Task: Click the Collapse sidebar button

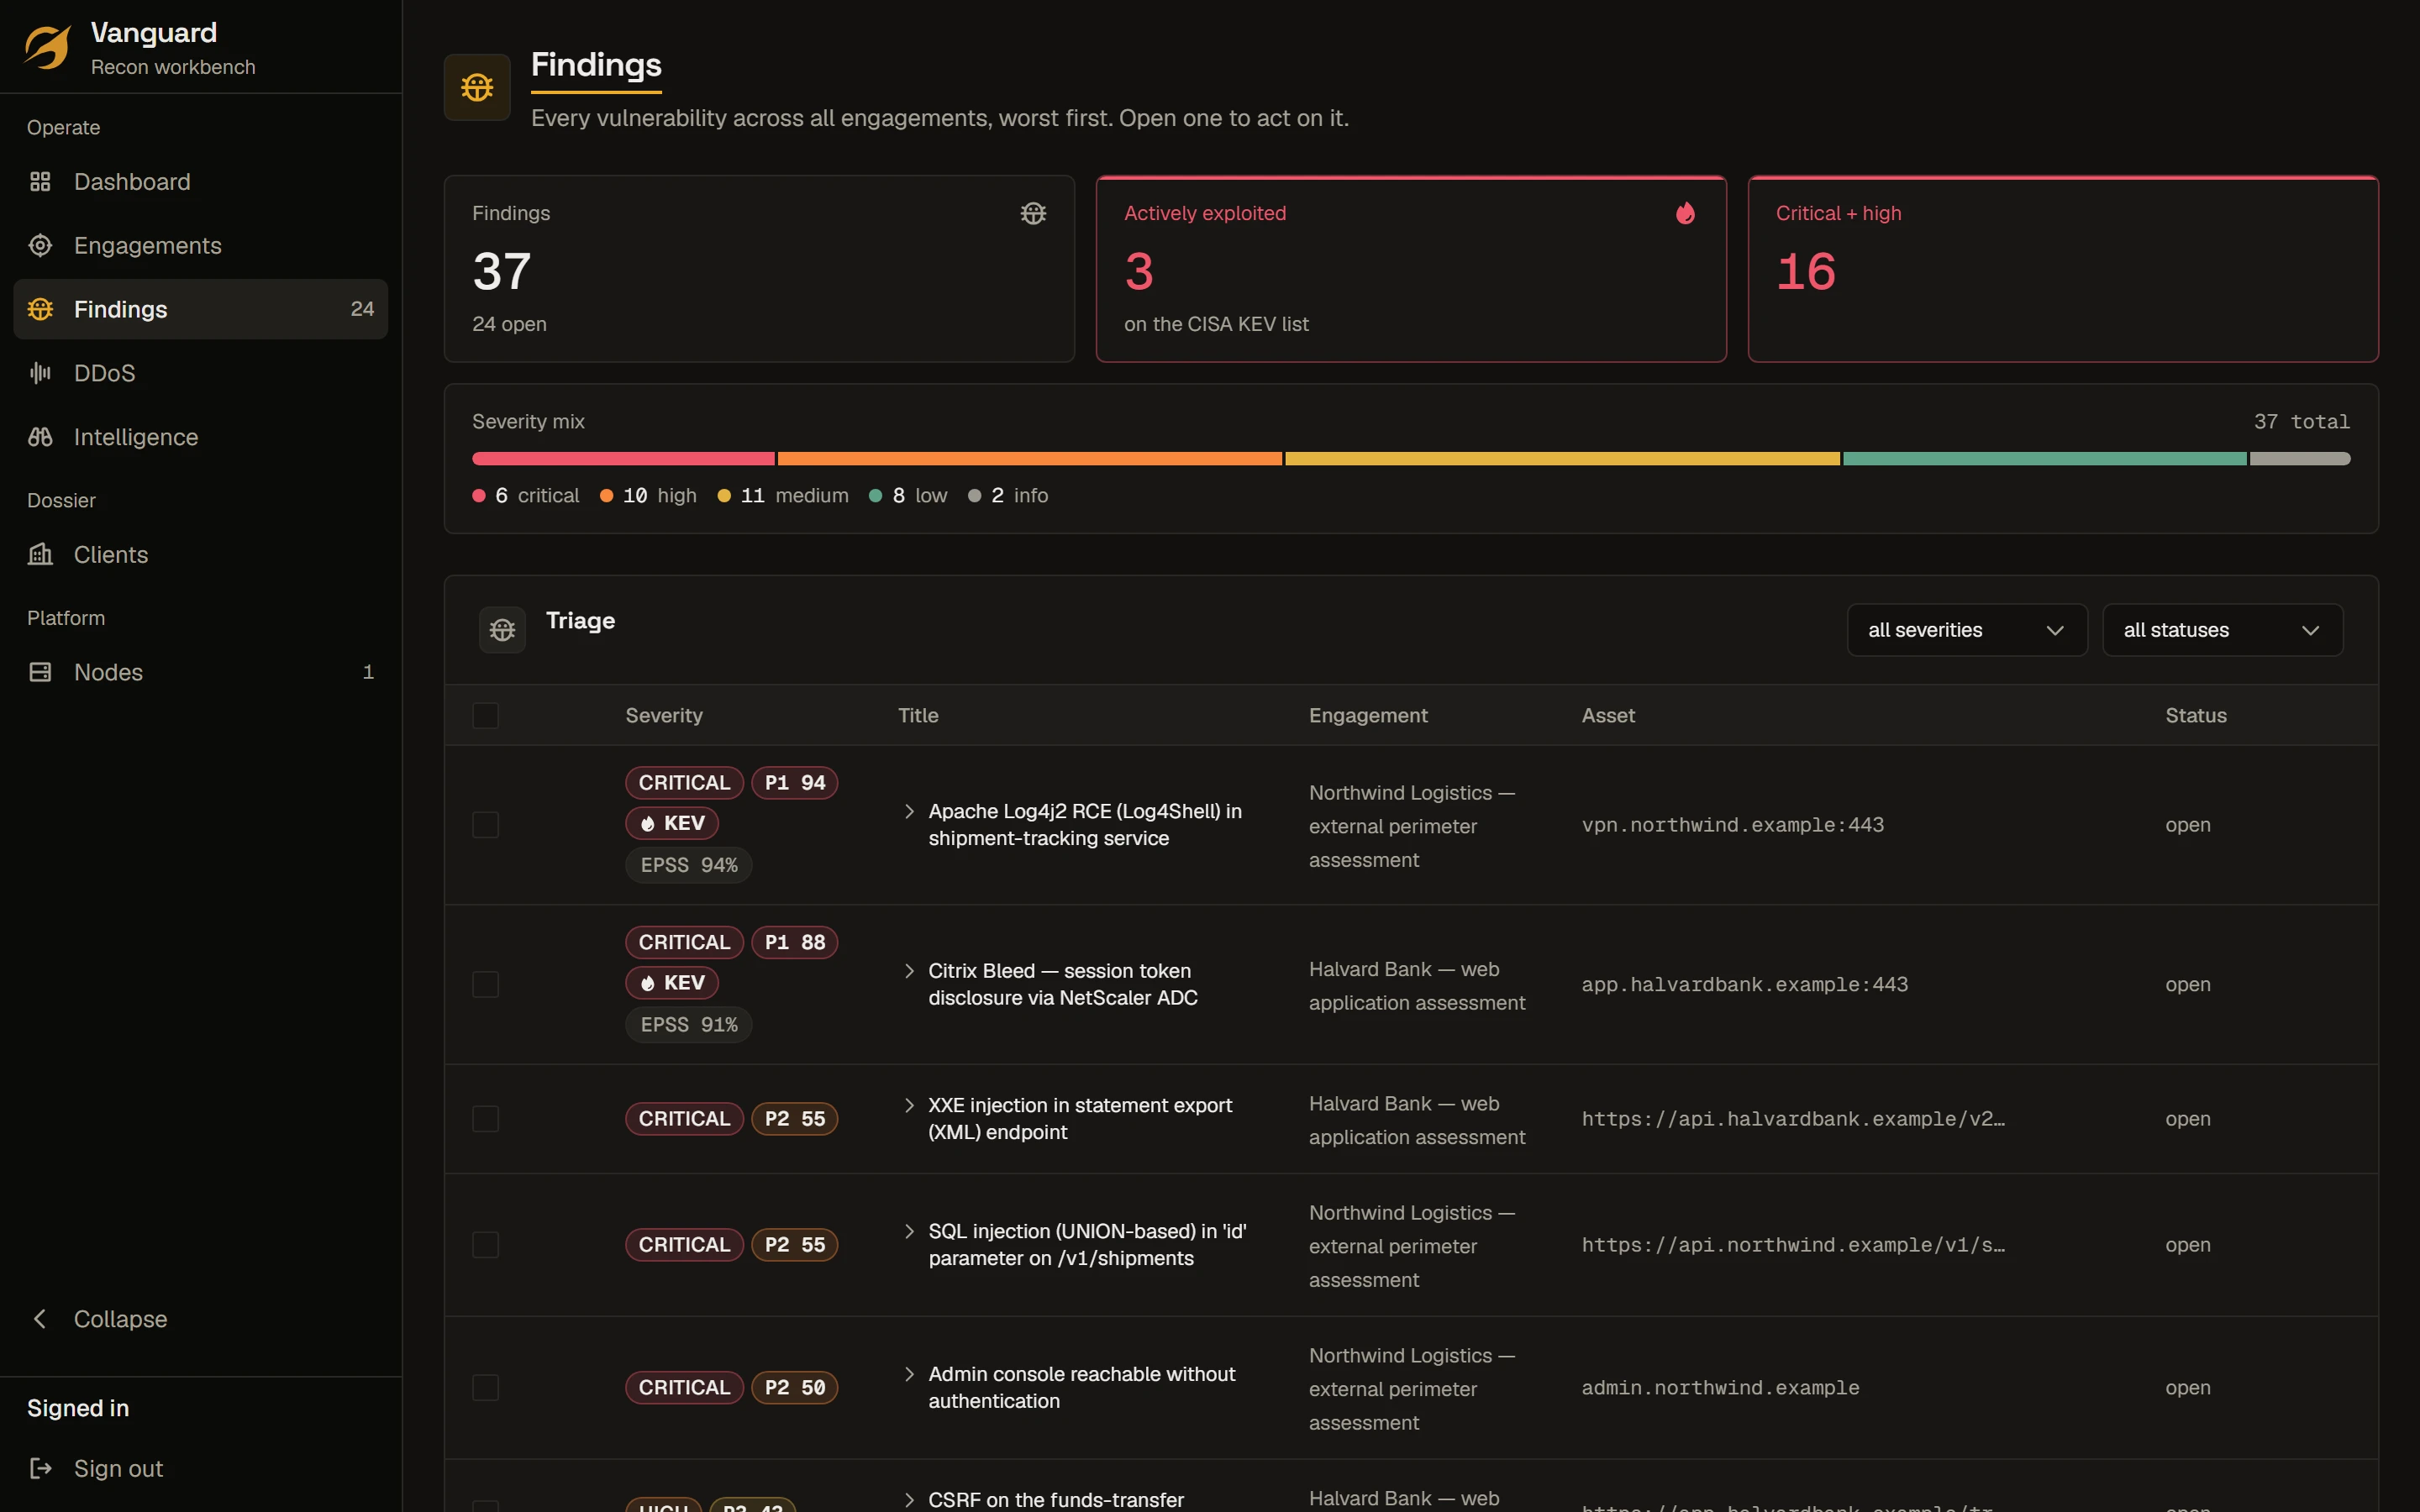Action: click(x=200, y=1319)
